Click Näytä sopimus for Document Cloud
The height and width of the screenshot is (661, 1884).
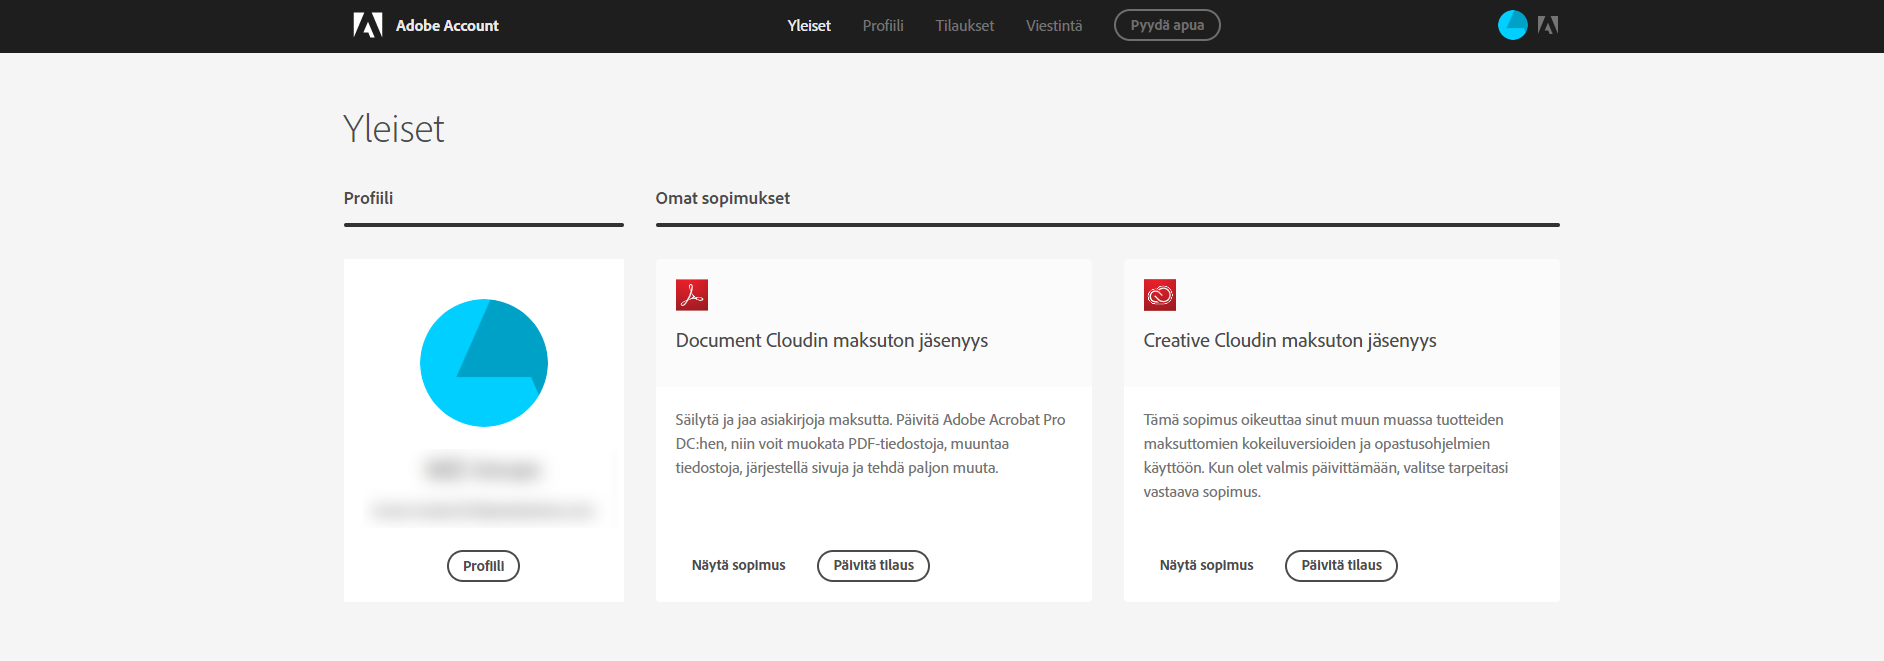coord(739,566)
